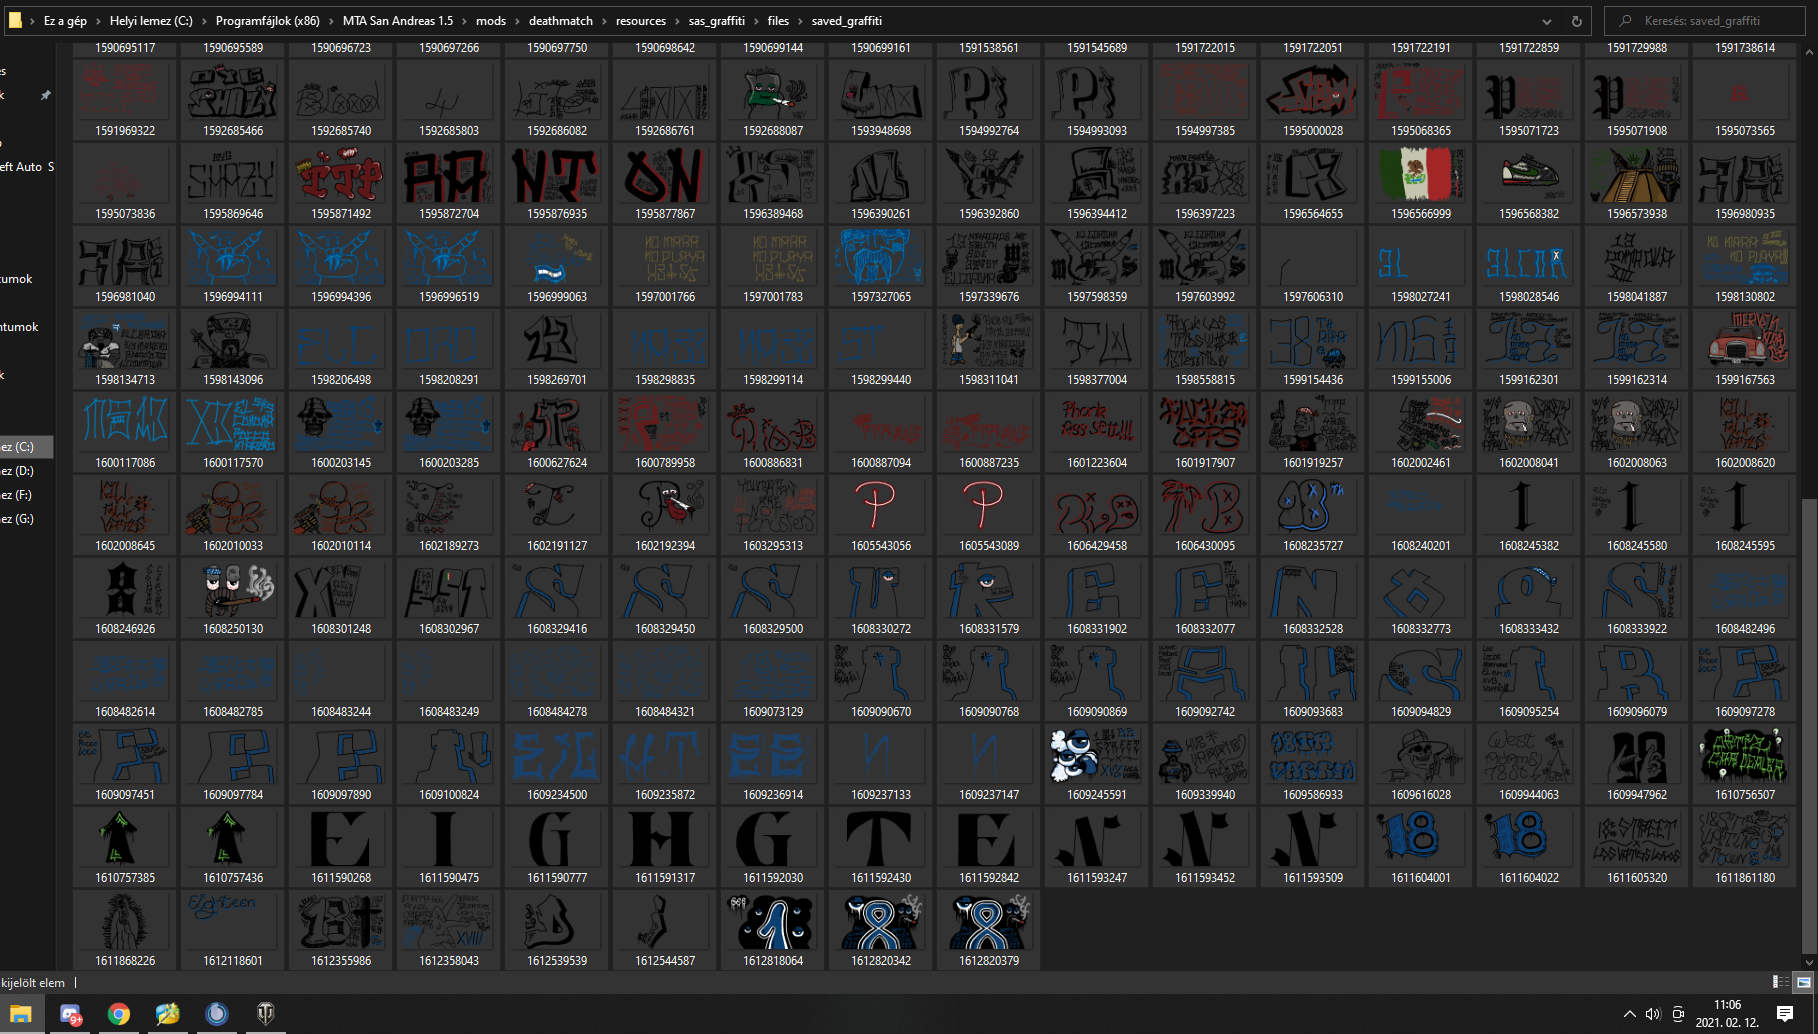Click the volume icon in the system tray

(1653, 1014)
